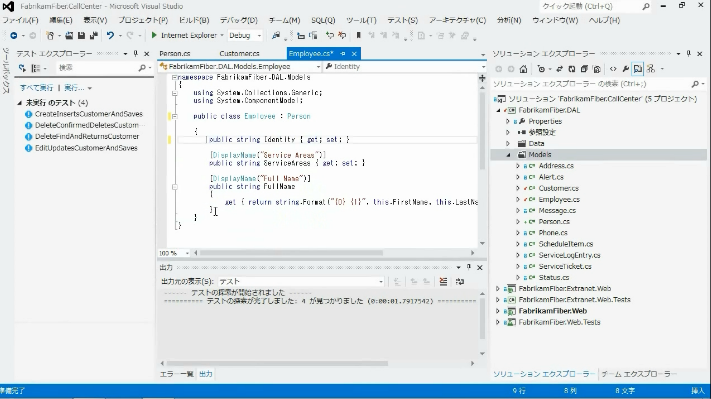Select the Employee.cs file in Solution Explorer

[559, 200]
